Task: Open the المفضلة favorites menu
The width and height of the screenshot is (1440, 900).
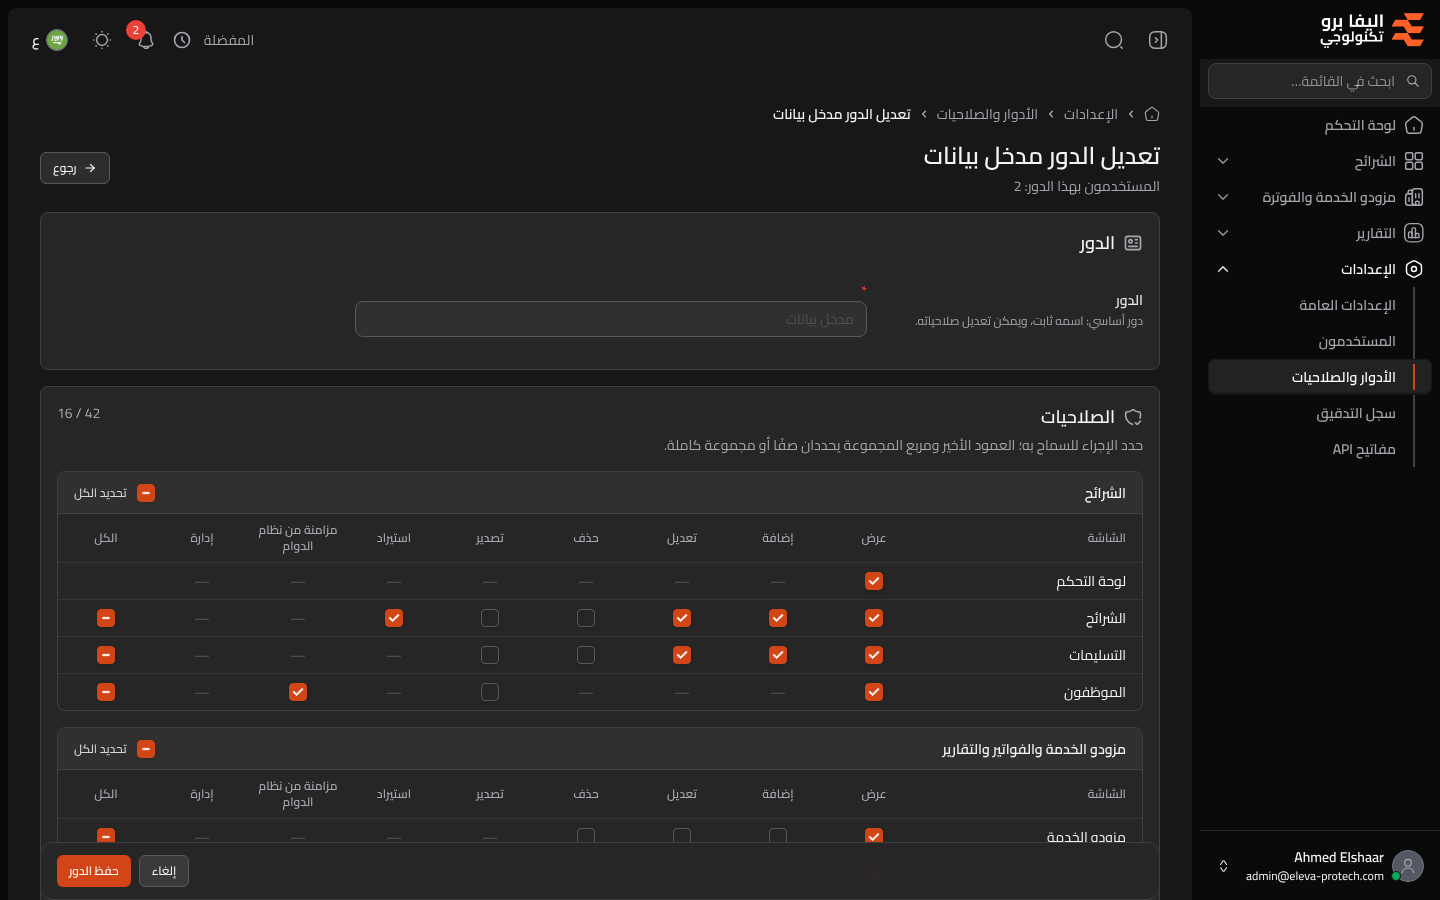Action: (x=228, y=40)
